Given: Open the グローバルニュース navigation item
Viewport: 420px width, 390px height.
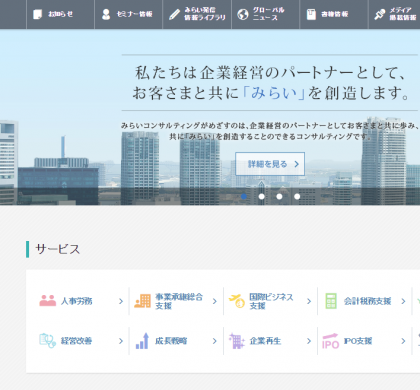Looking at the screenshot, I should 266,14.
